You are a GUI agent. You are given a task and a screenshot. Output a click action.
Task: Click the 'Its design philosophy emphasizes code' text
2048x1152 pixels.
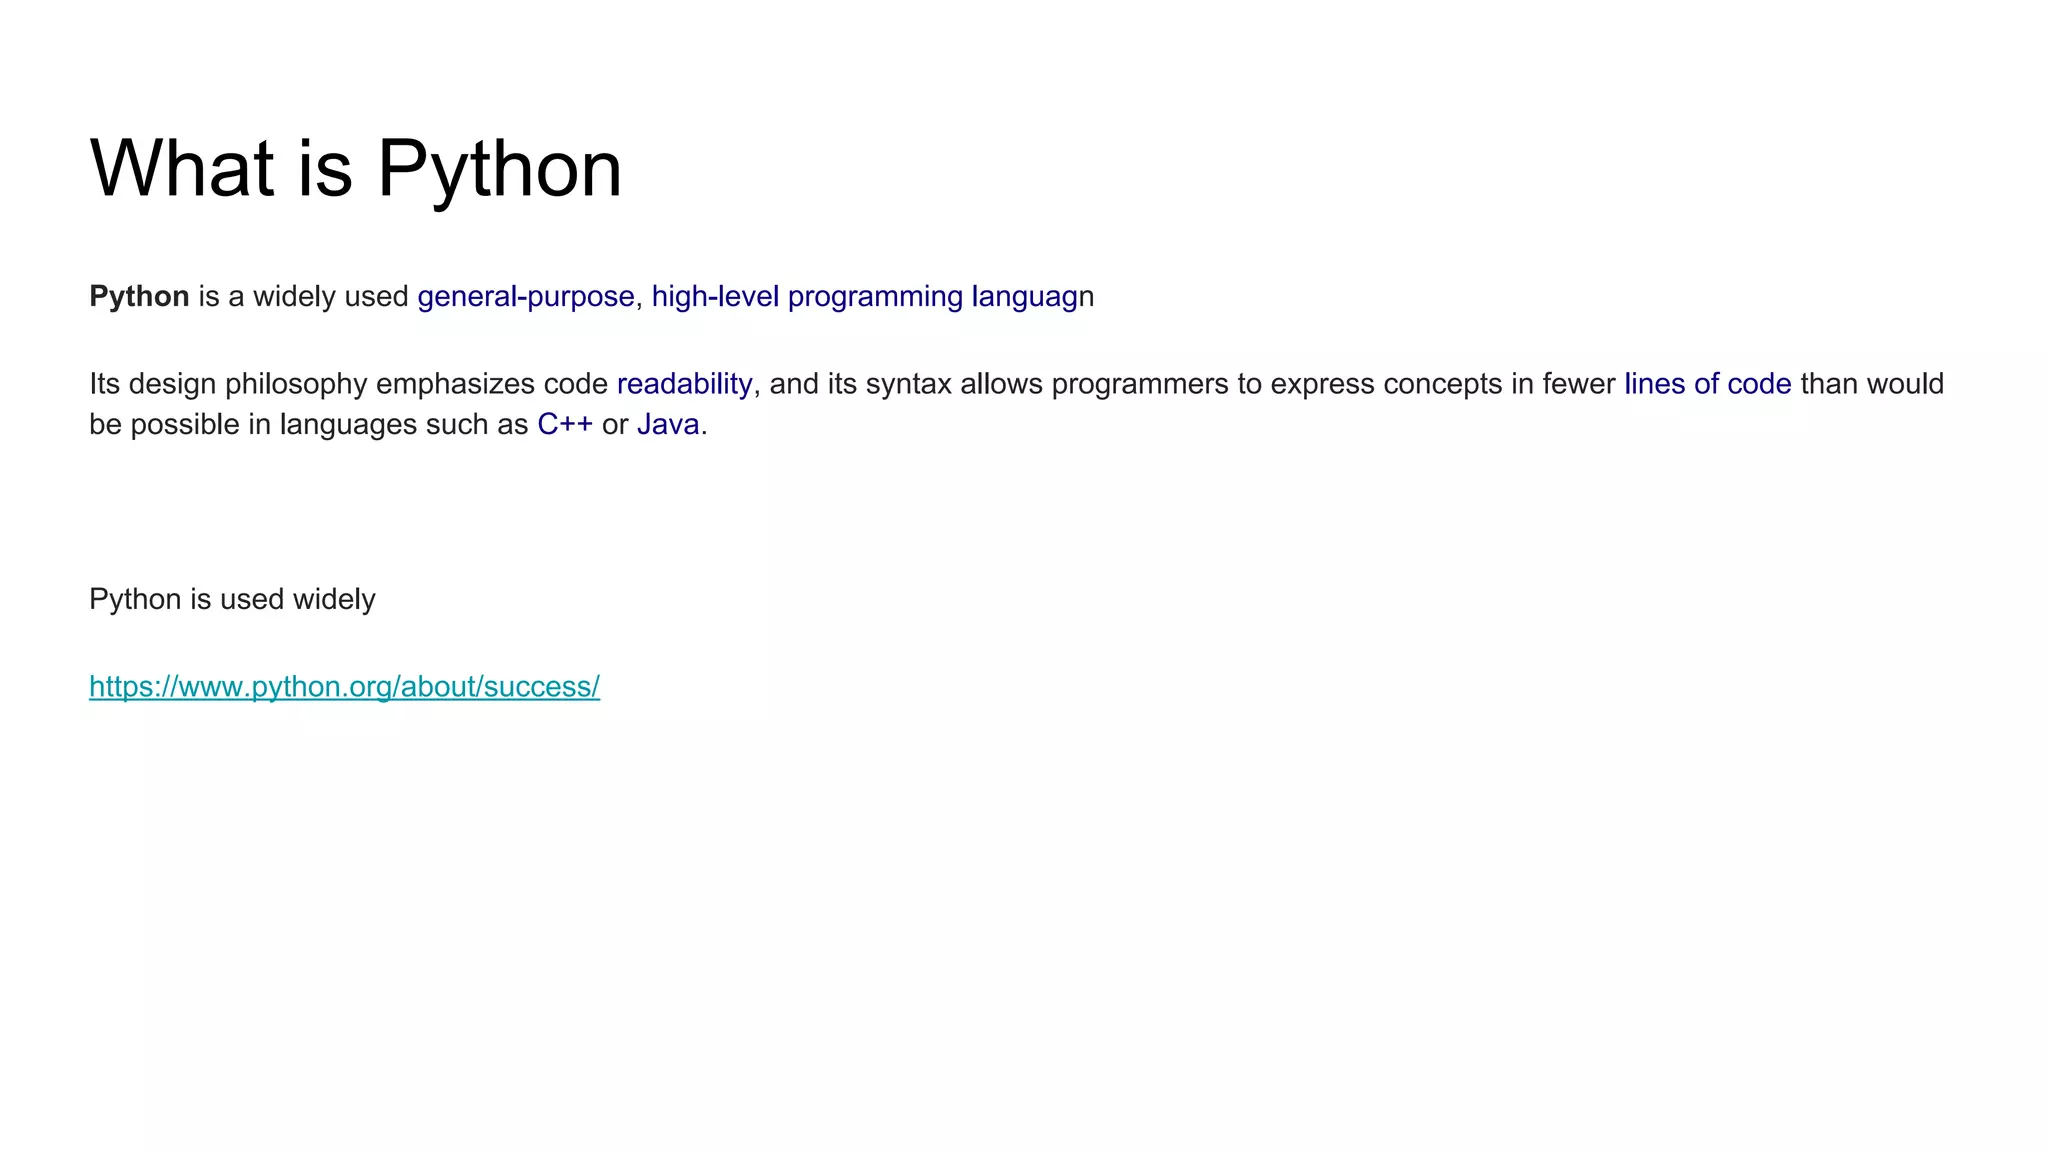click(x=349, y=383)
